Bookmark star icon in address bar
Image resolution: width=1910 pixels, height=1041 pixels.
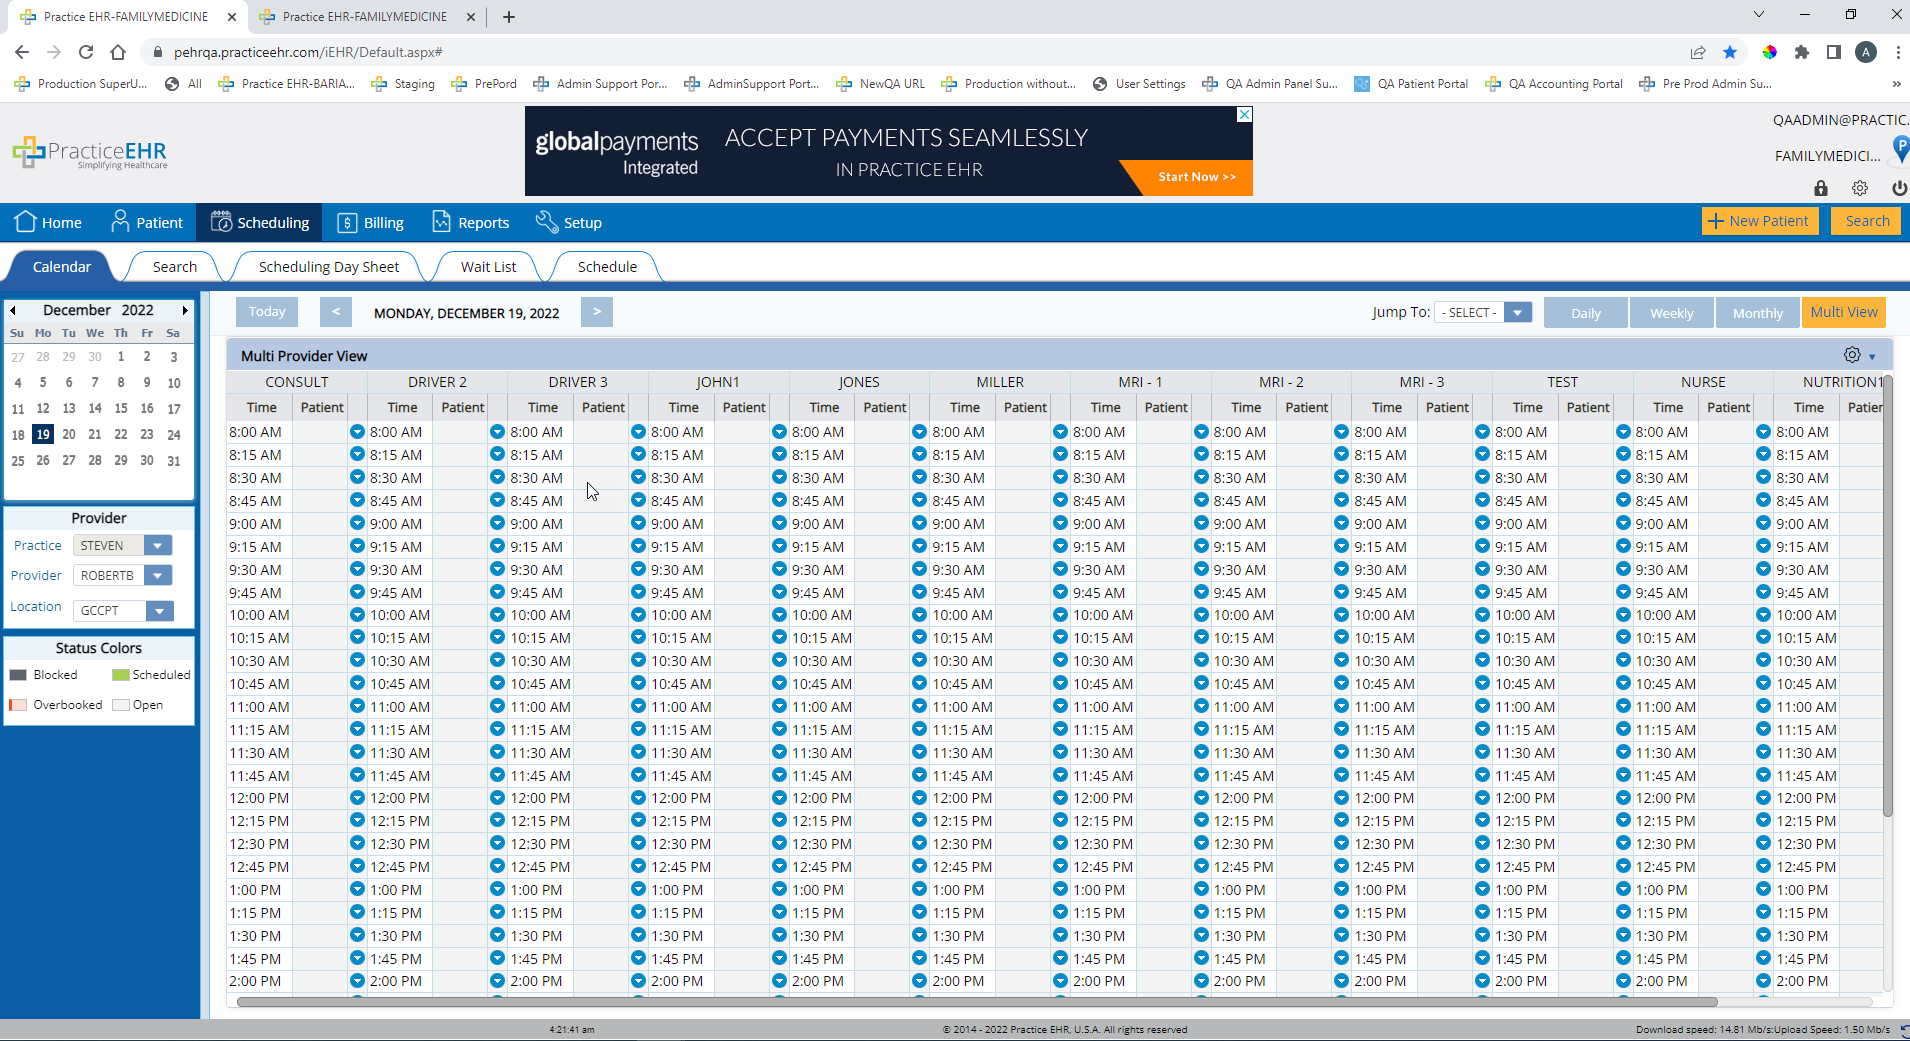[x=1730, y=52]
